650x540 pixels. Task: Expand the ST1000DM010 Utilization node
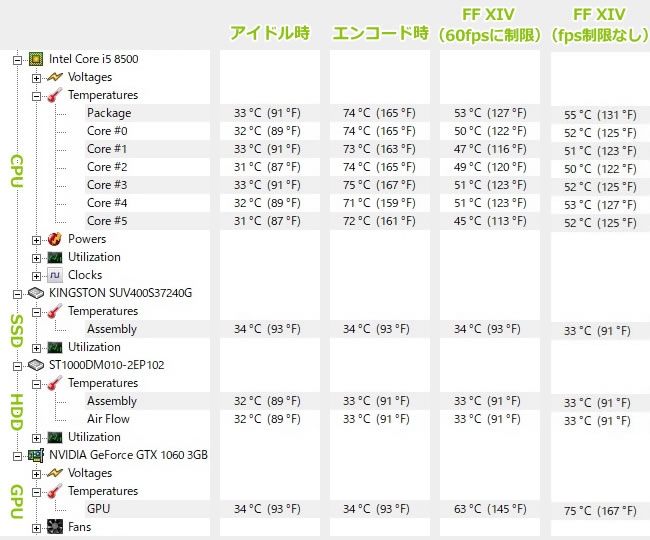(x=36, y=438)
